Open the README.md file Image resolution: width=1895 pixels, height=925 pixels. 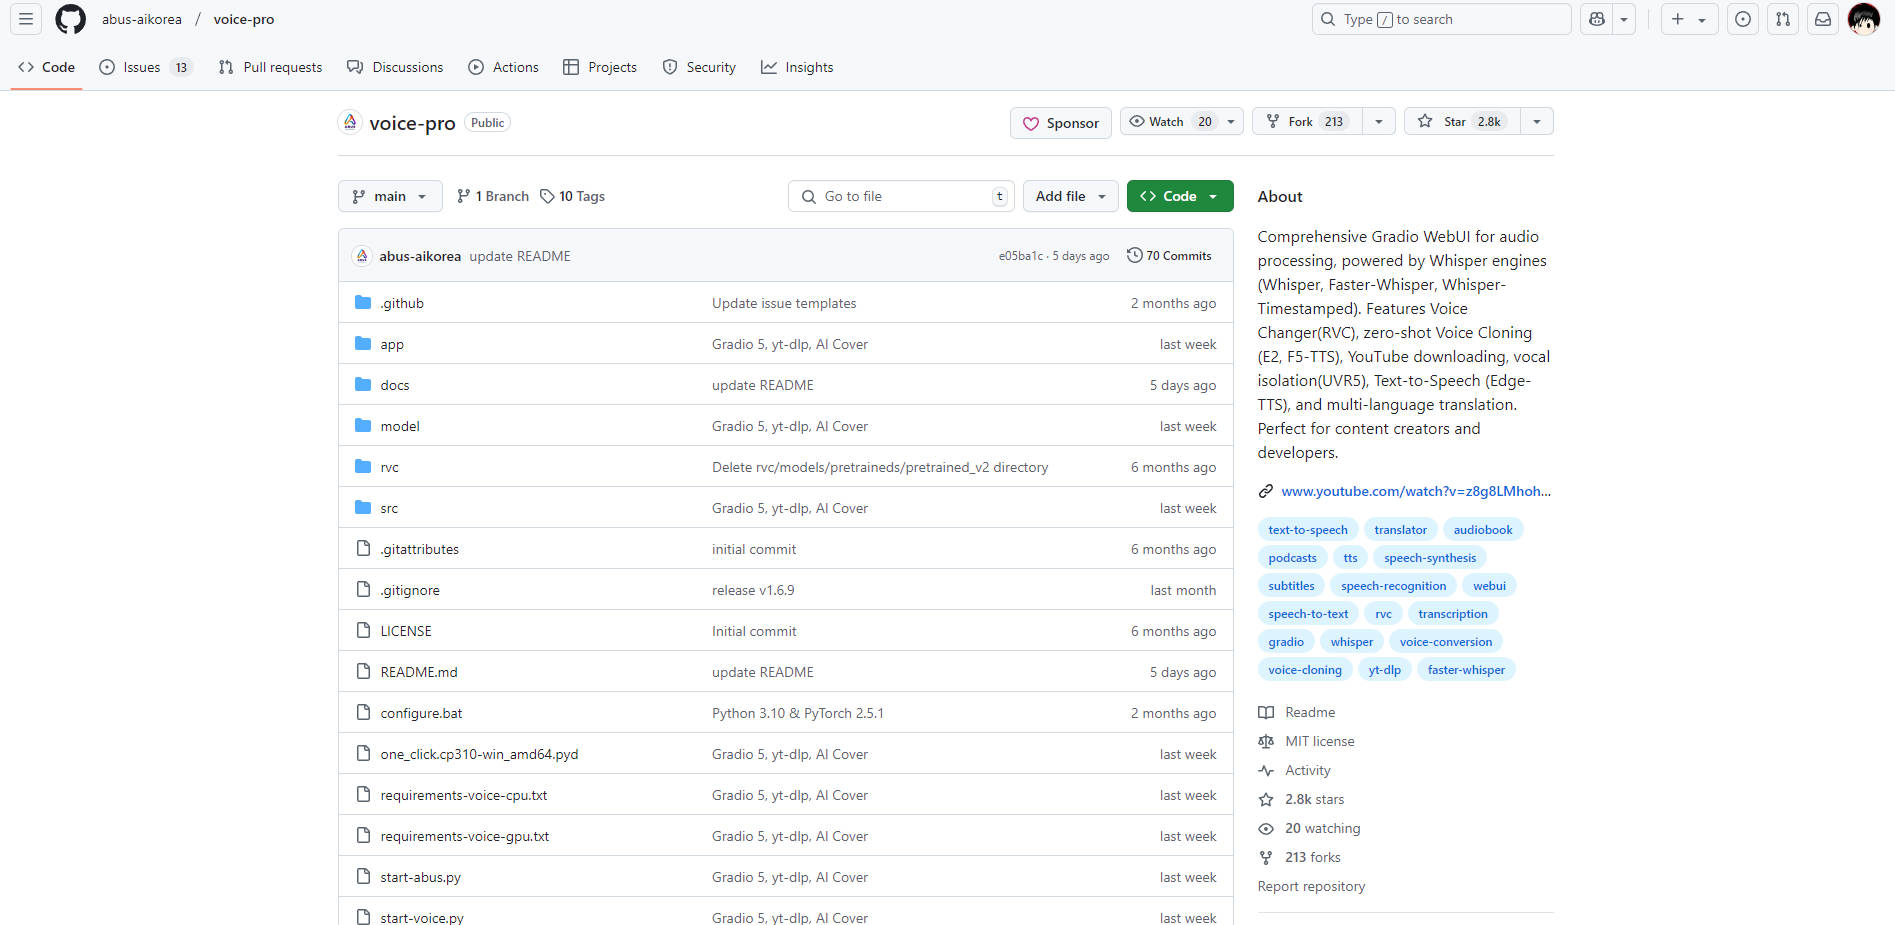click(x=419, y=672)
